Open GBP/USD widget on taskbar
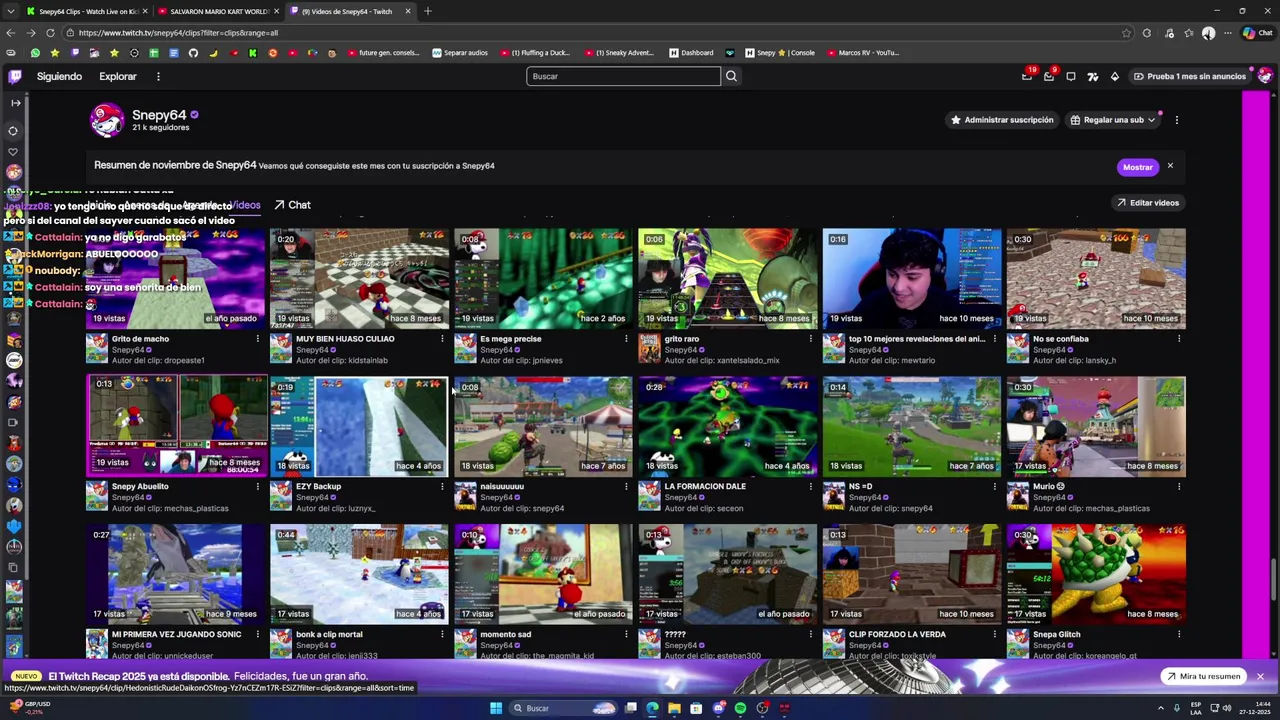Image resolution: width=1280 pixels, height=720 pixels. coord(30,707)
